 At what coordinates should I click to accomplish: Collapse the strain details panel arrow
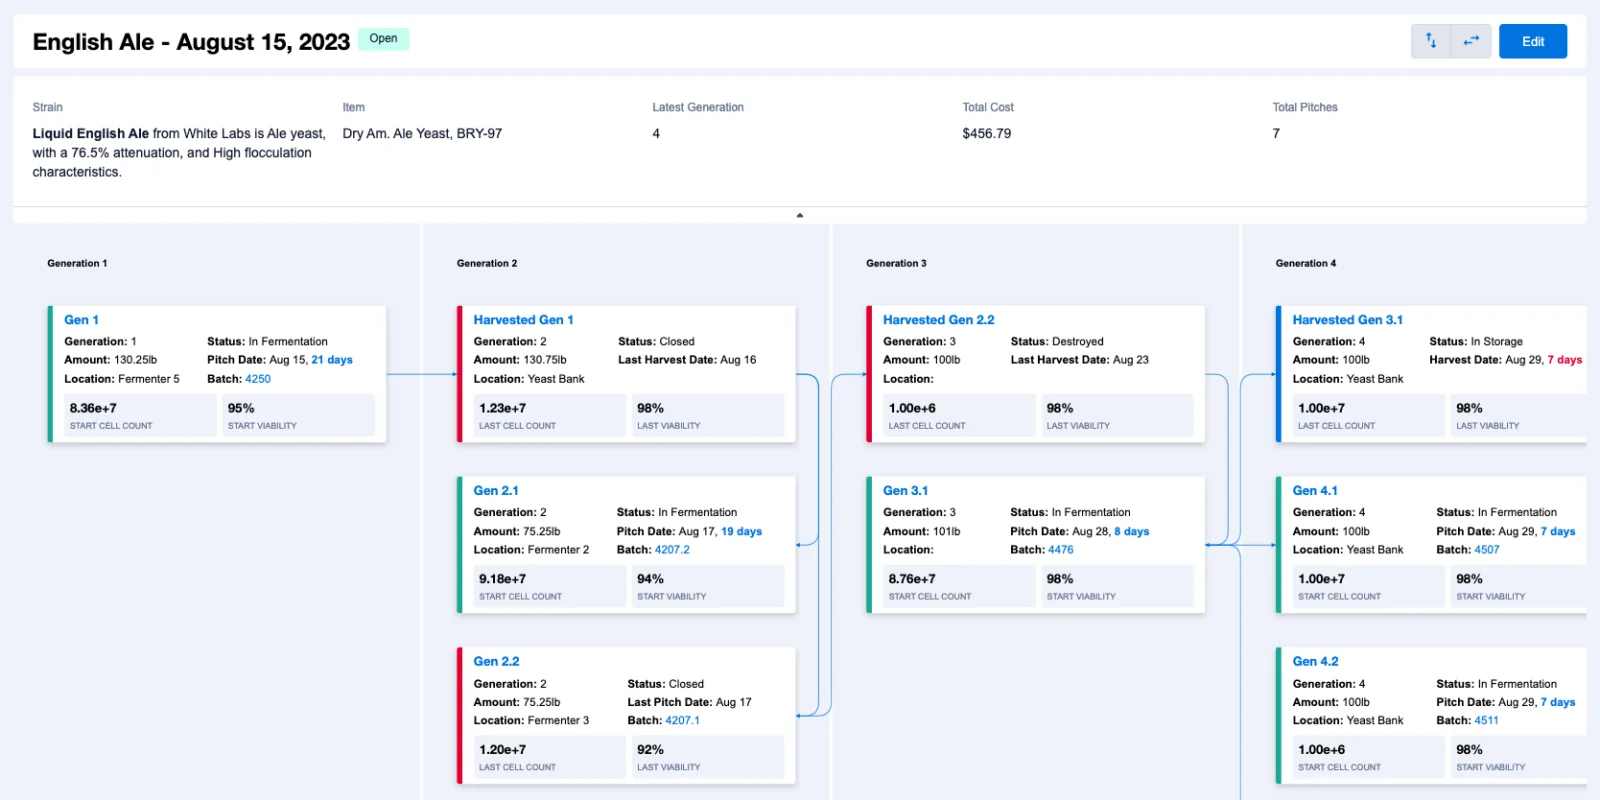point(799,215)
